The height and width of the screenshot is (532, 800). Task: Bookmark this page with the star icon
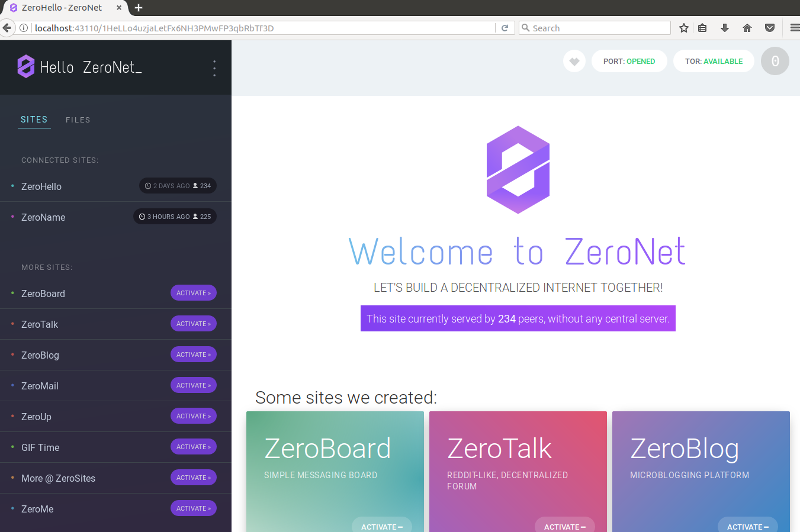(x=684, y=28)
